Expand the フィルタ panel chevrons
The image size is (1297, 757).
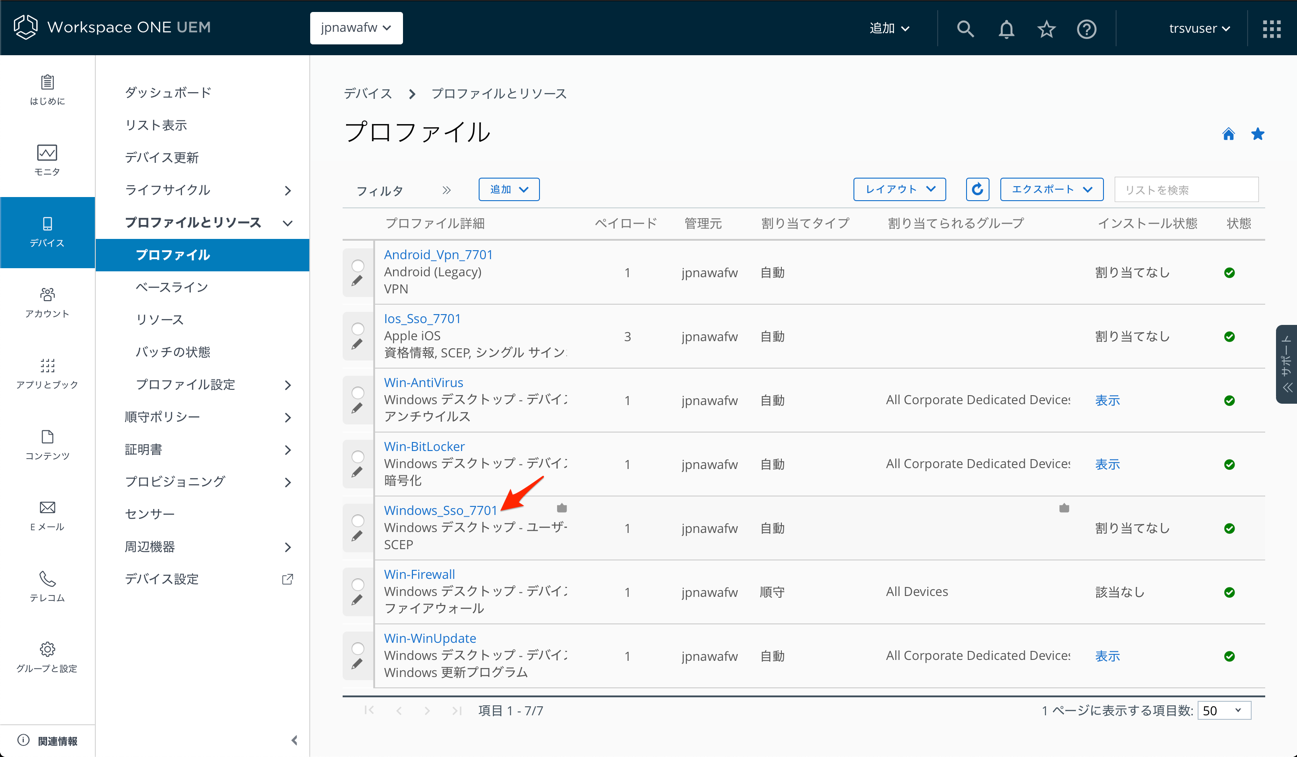(446, 190)
